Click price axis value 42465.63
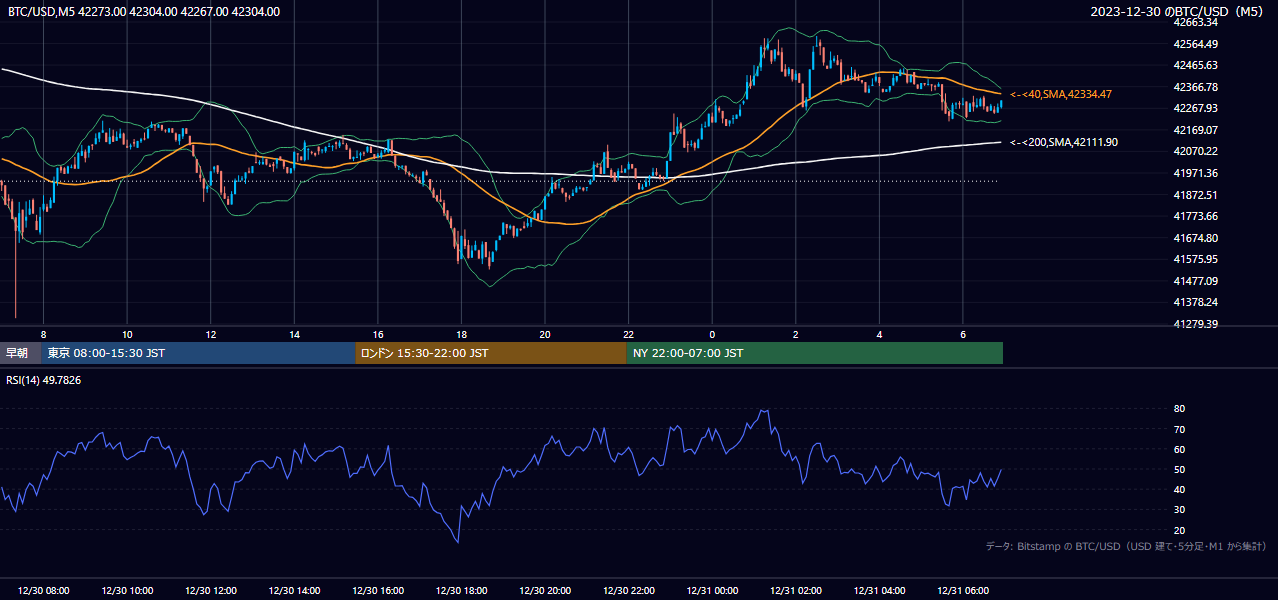 click(x=1196, y=65)
